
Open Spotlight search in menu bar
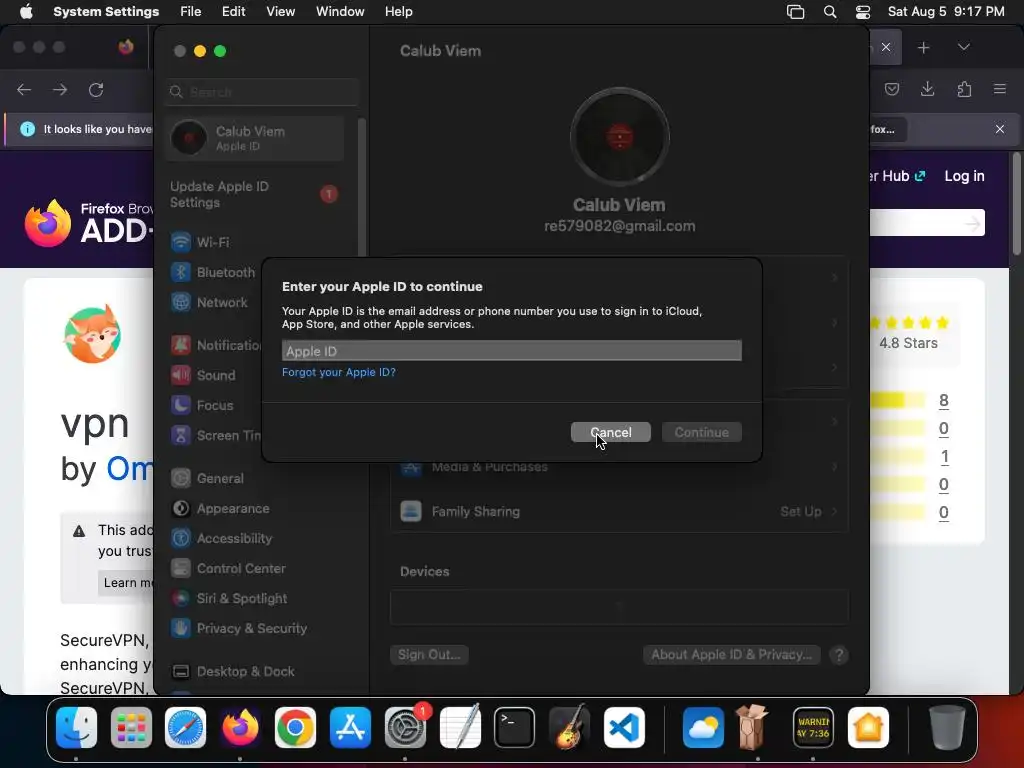829,12
